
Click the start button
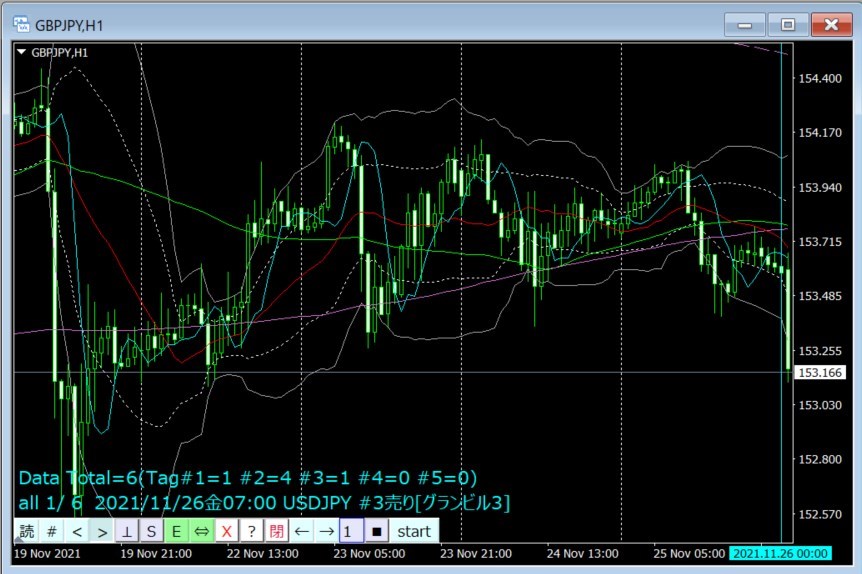[414, 531]
